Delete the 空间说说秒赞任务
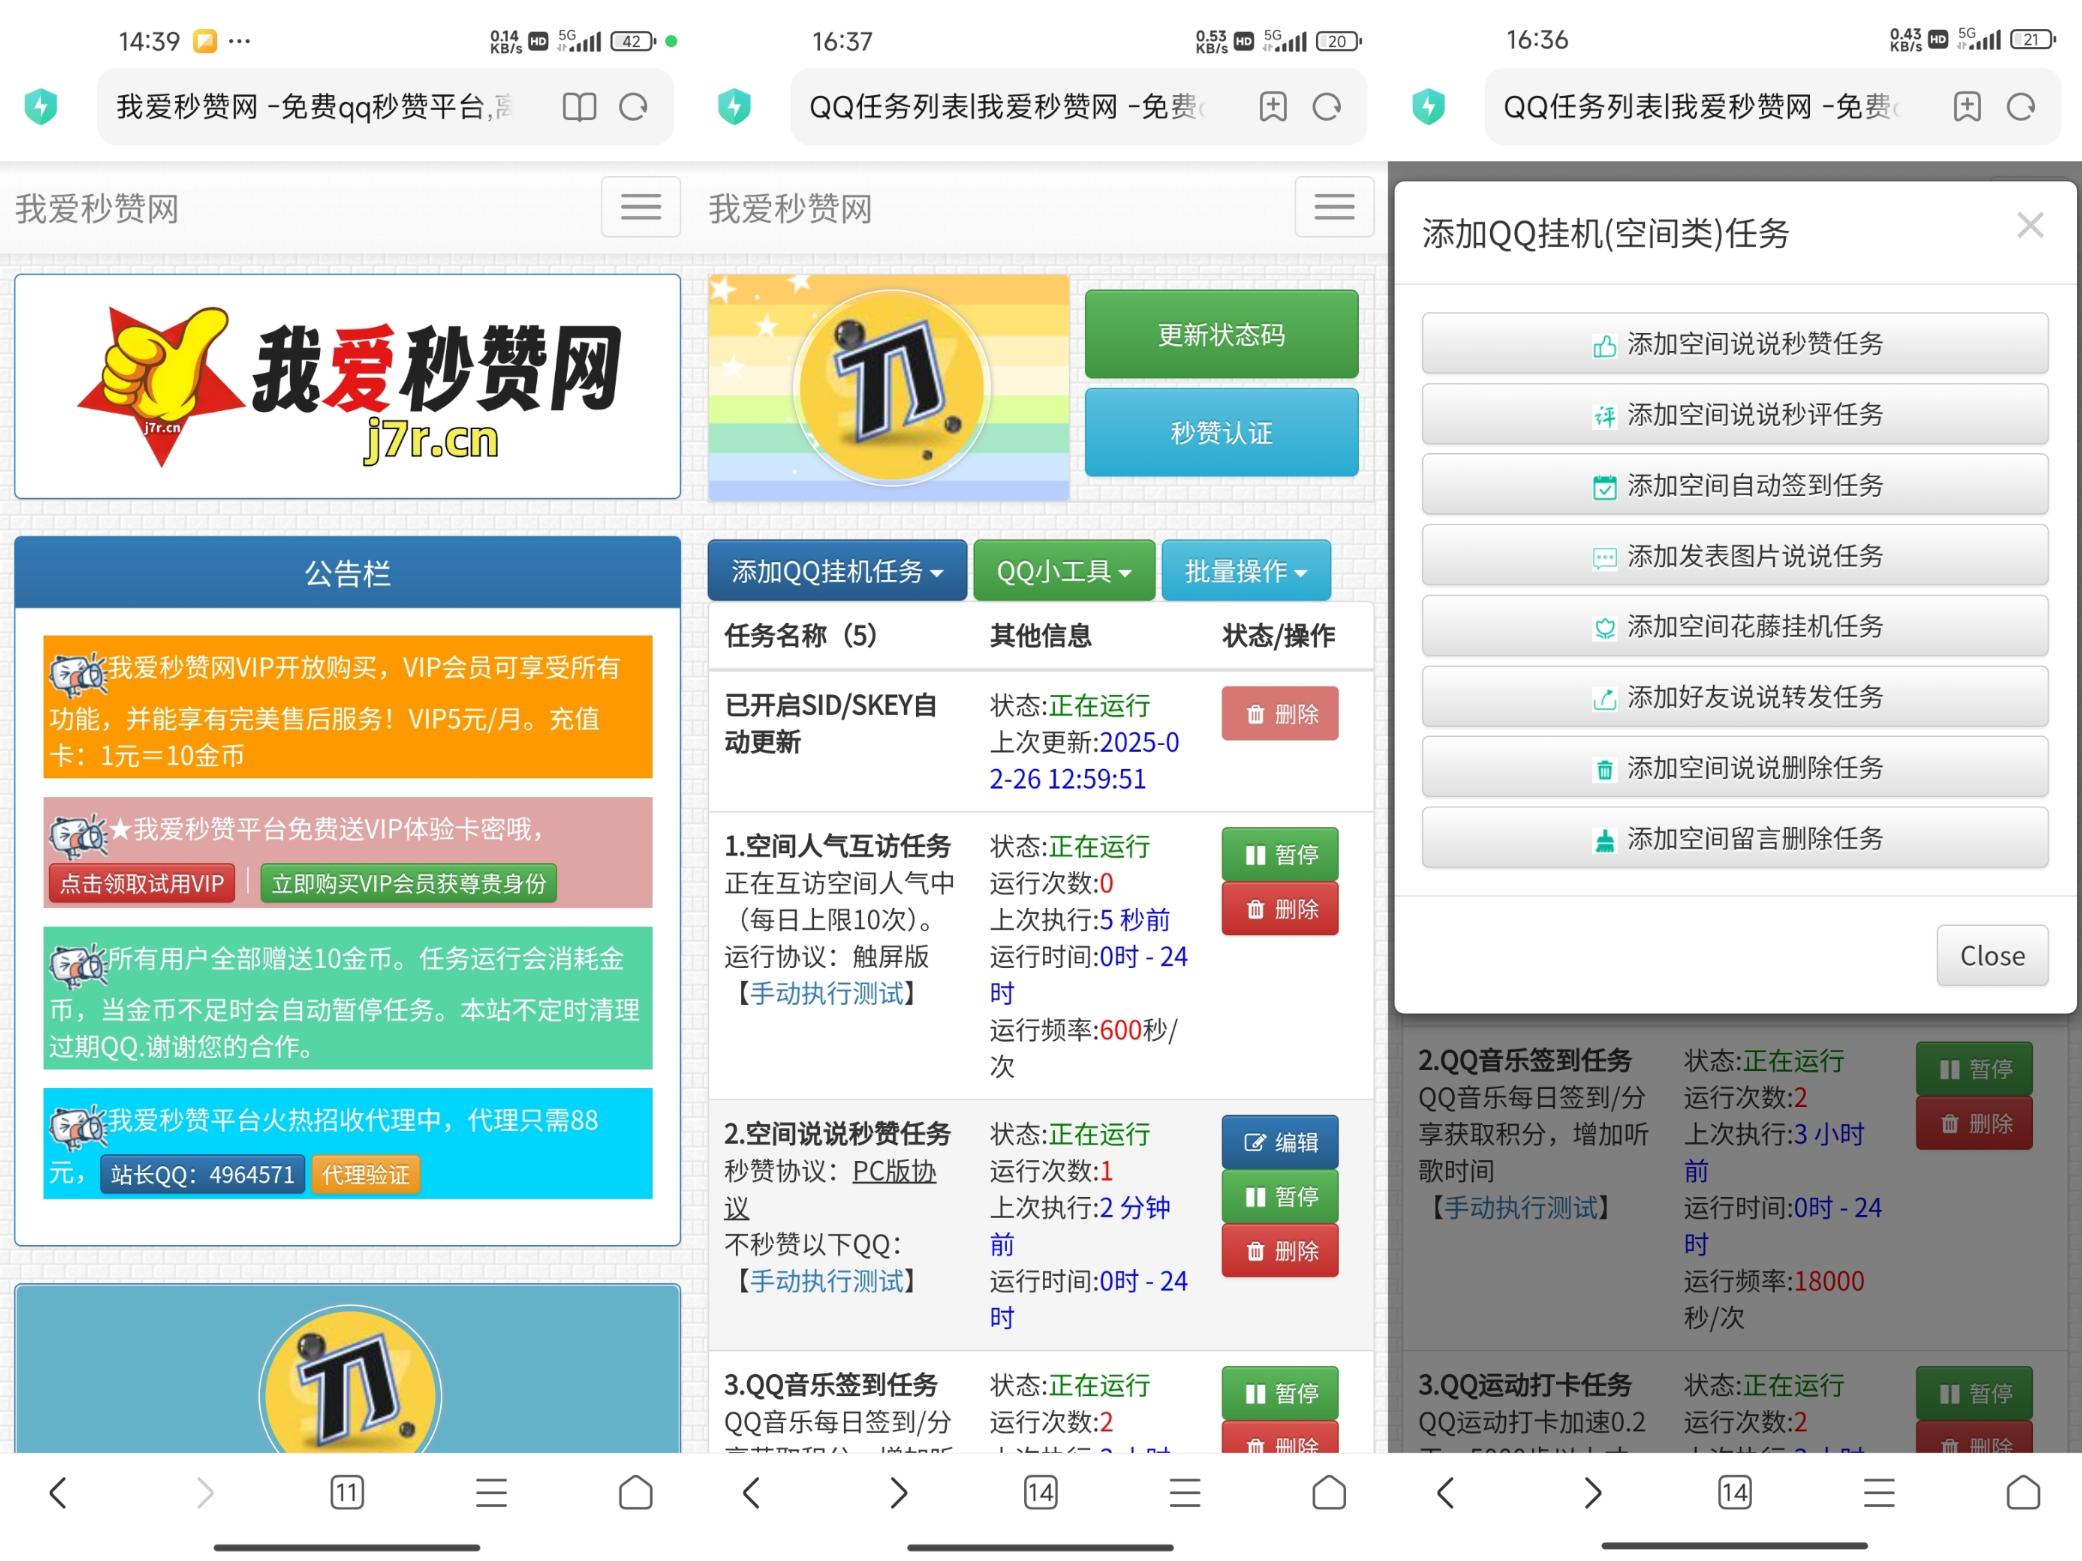2082x1561 pixels. click(1280, 1250)
